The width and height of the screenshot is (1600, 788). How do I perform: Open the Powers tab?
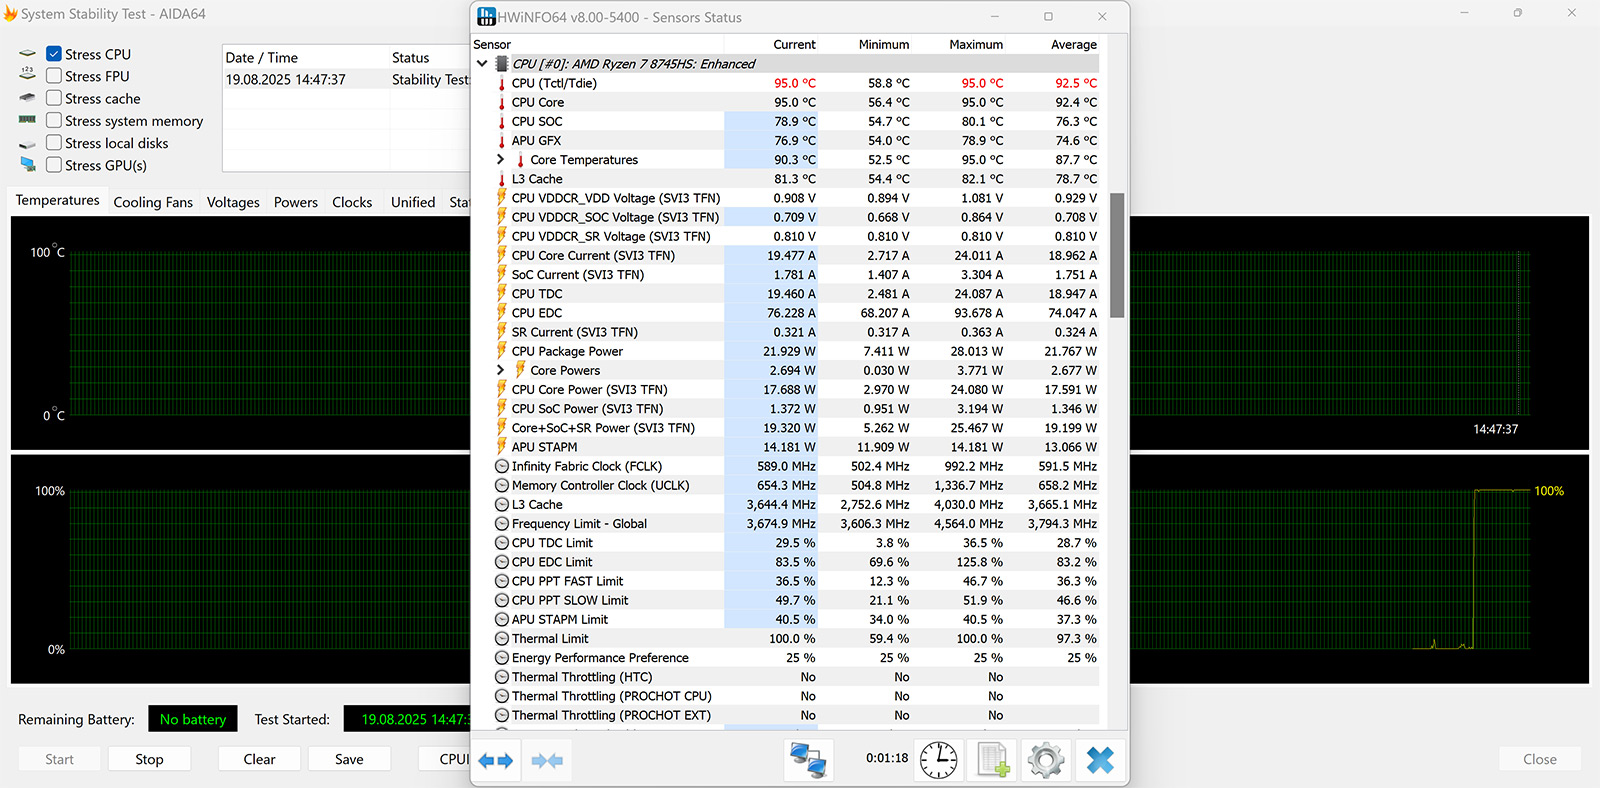tap(296, 202)
